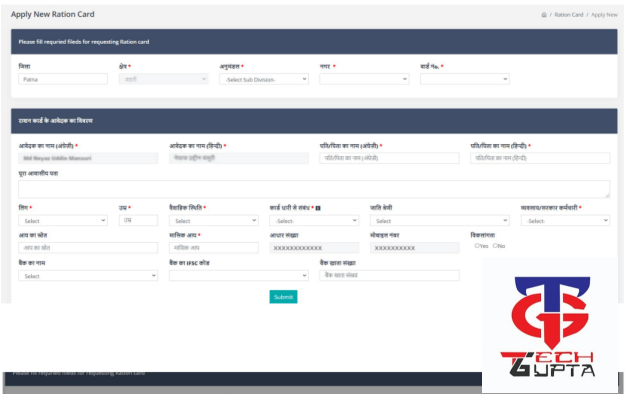
Task: Click the Tech Gupta logo
Action: tap(549, 326)
